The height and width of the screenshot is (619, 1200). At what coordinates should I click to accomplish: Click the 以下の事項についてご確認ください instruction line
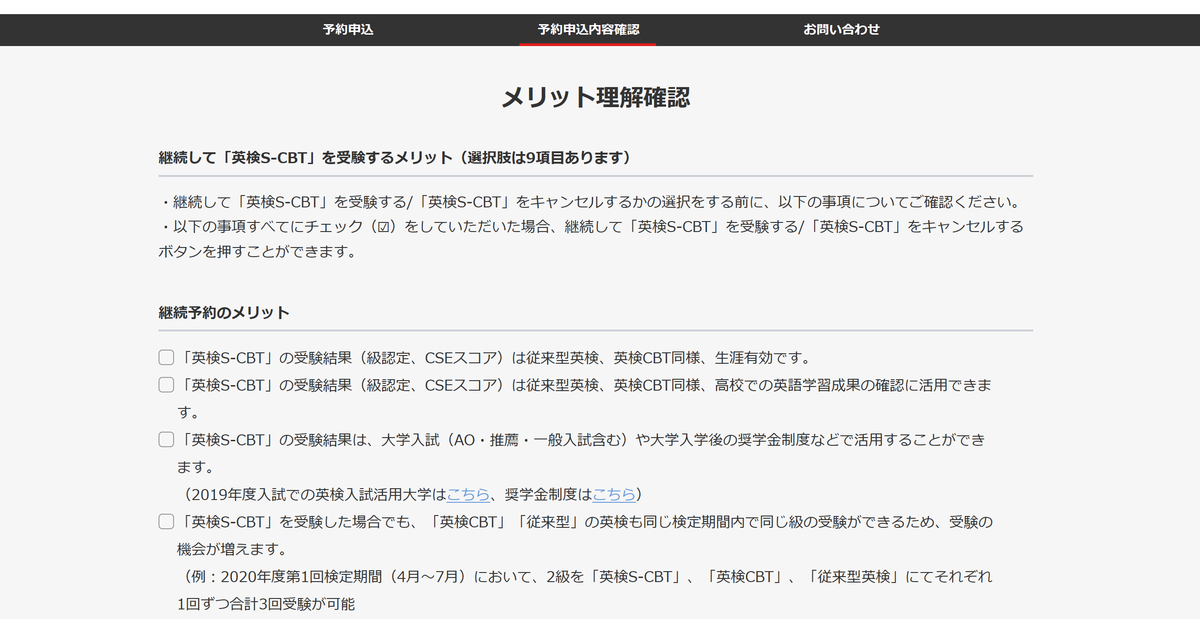tap(590, 200)
